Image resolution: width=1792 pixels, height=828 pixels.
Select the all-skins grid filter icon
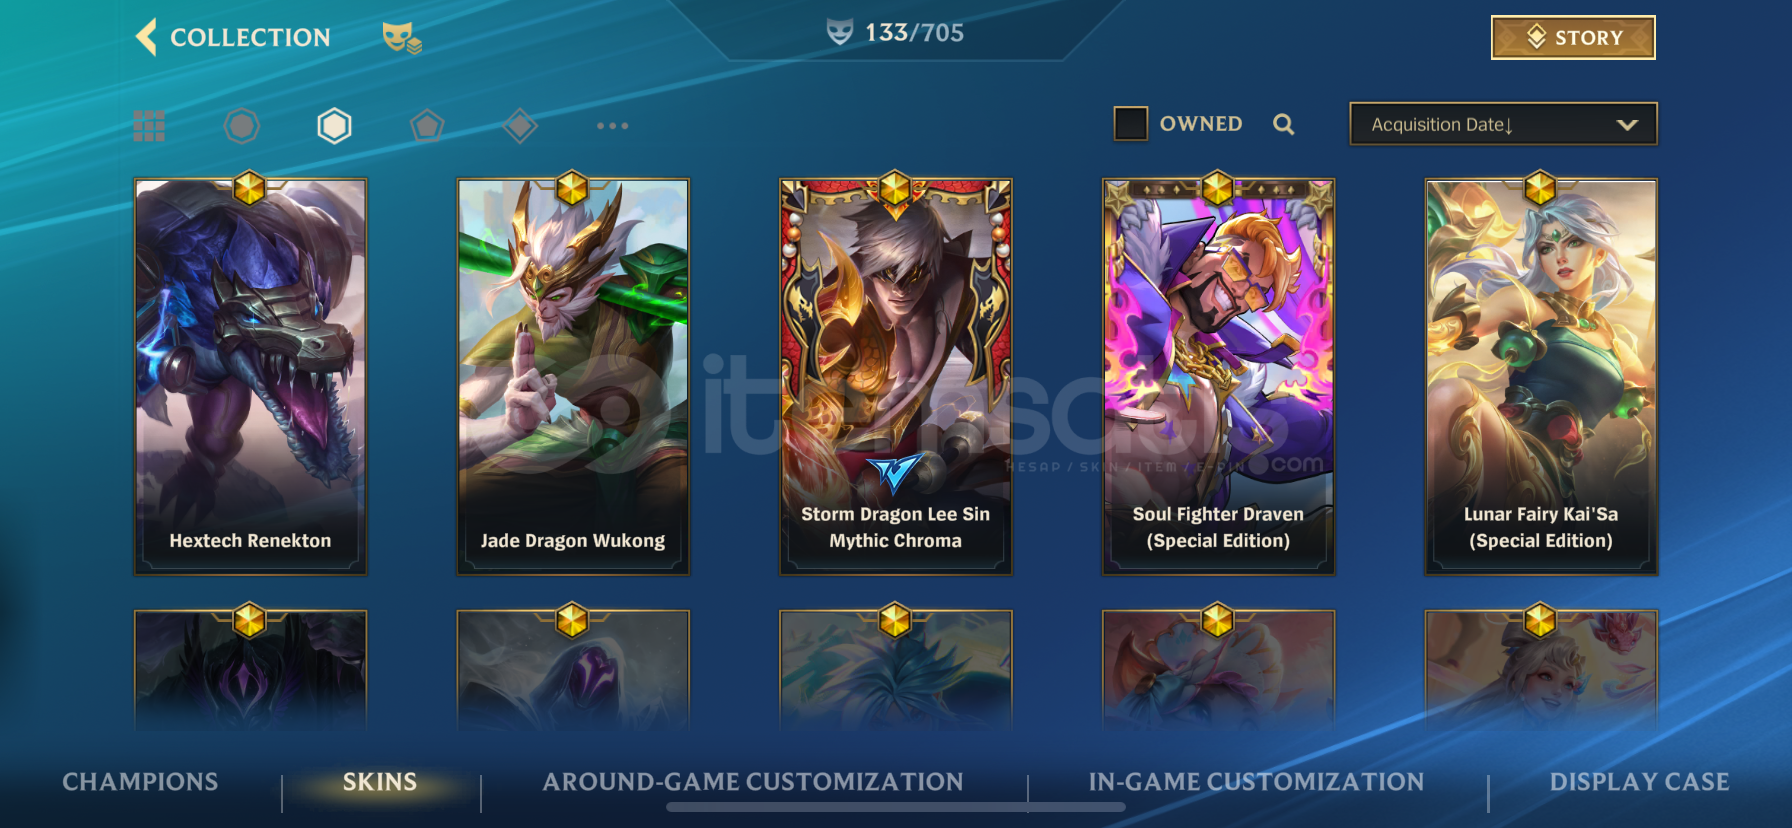149,126
